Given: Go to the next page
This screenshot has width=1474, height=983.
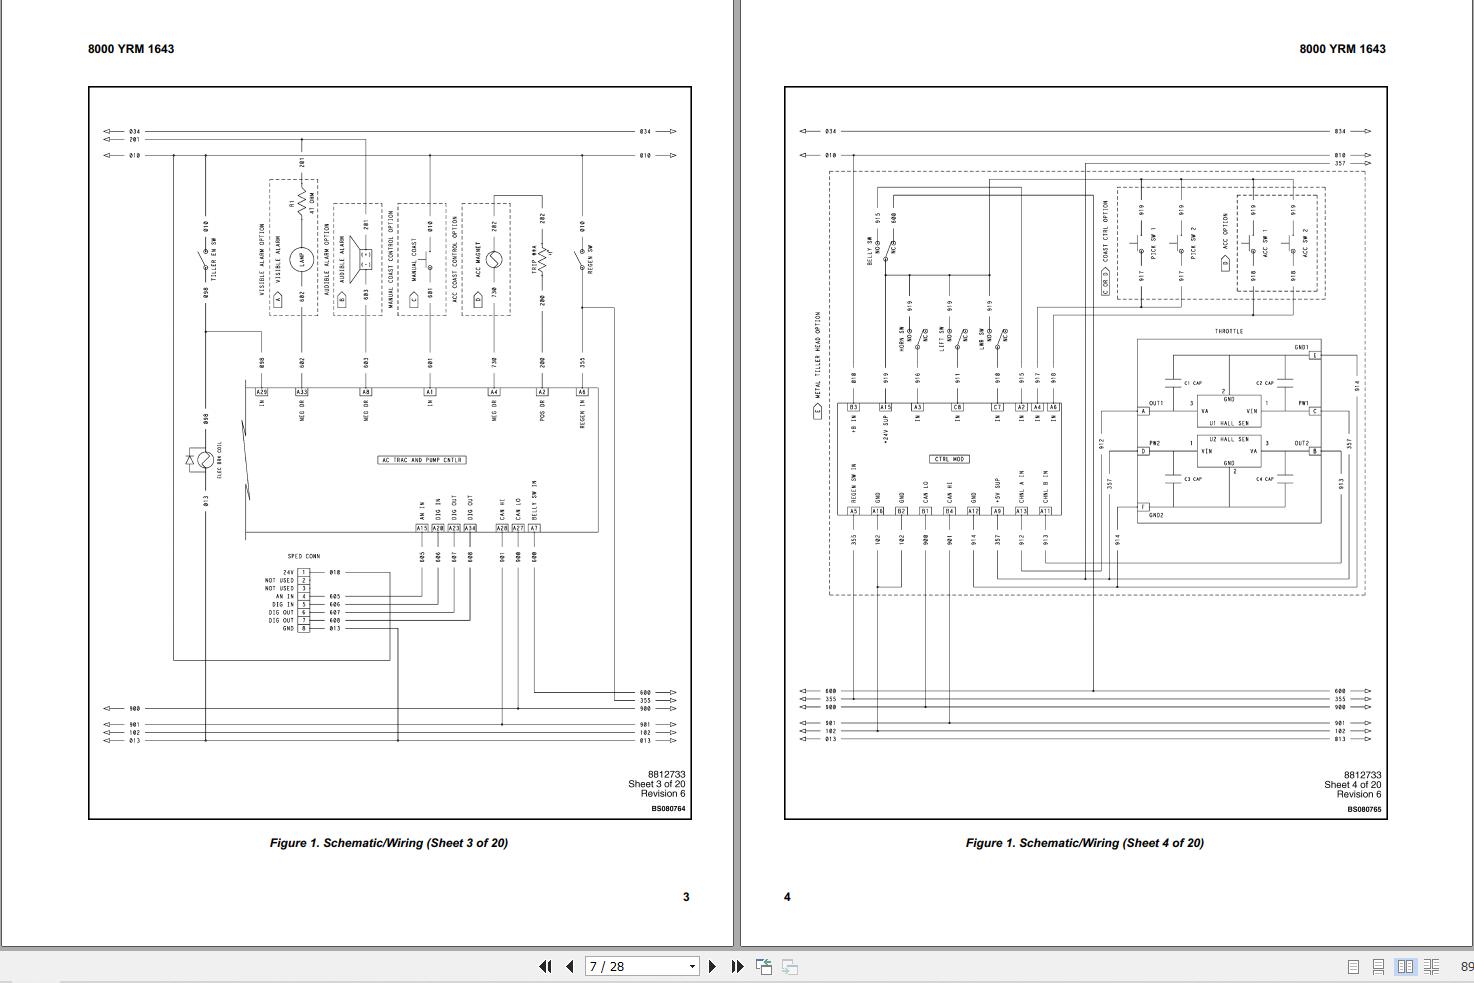Looking at the screenshot, I should pos(712,966).
